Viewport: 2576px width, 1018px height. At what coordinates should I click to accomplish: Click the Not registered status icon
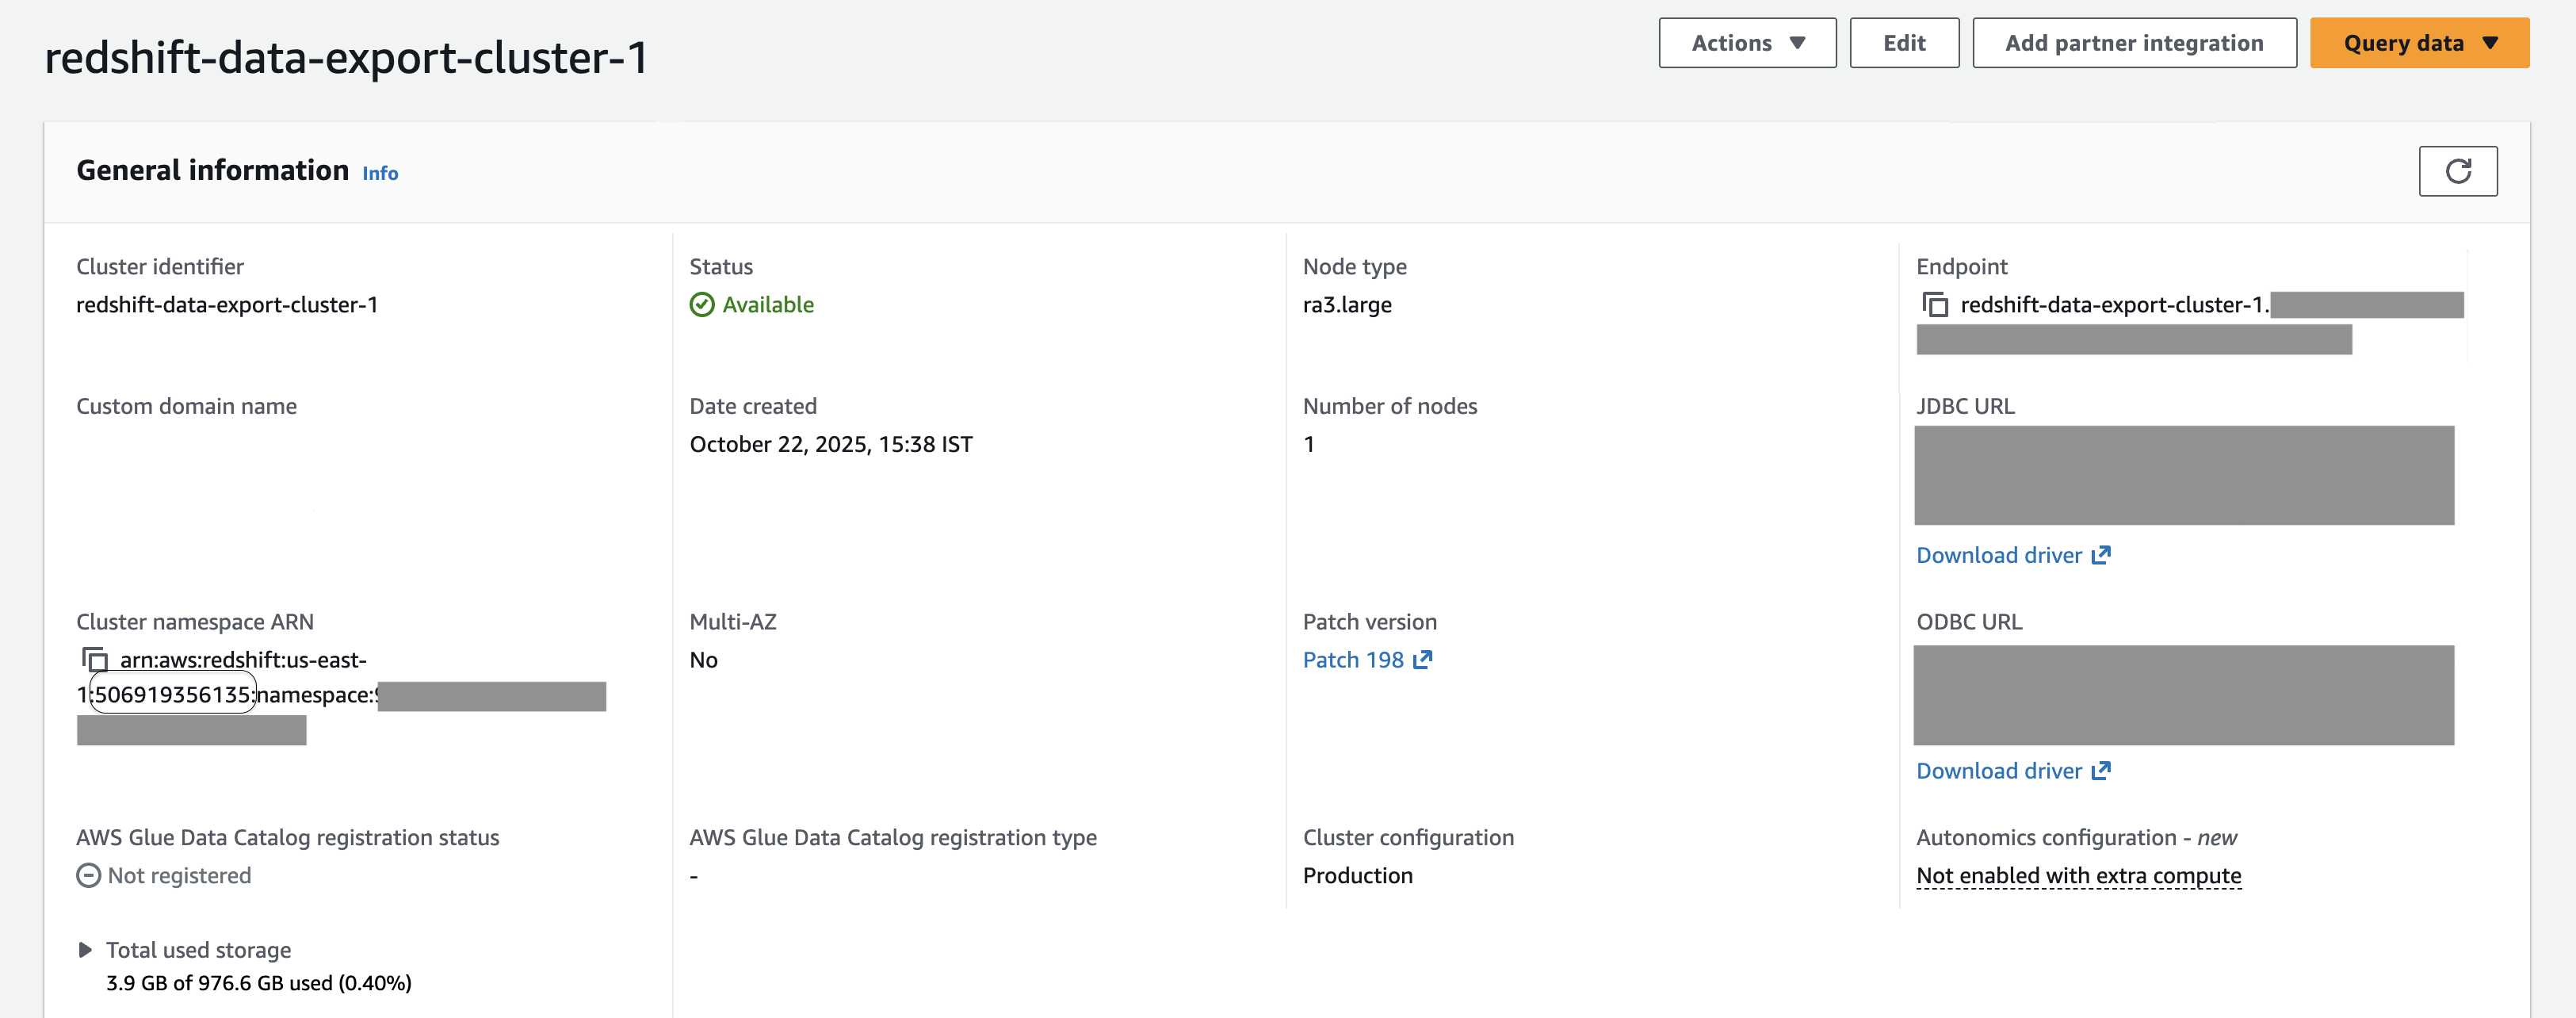coord(88,875)
